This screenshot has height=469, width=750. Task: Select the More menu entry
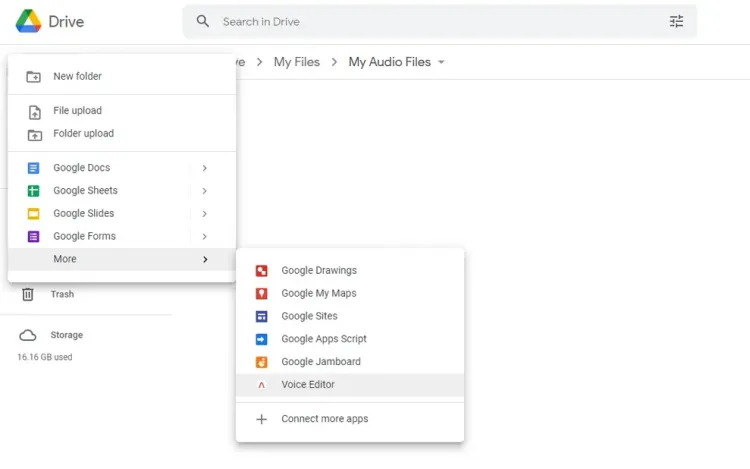tap(122, 259)
